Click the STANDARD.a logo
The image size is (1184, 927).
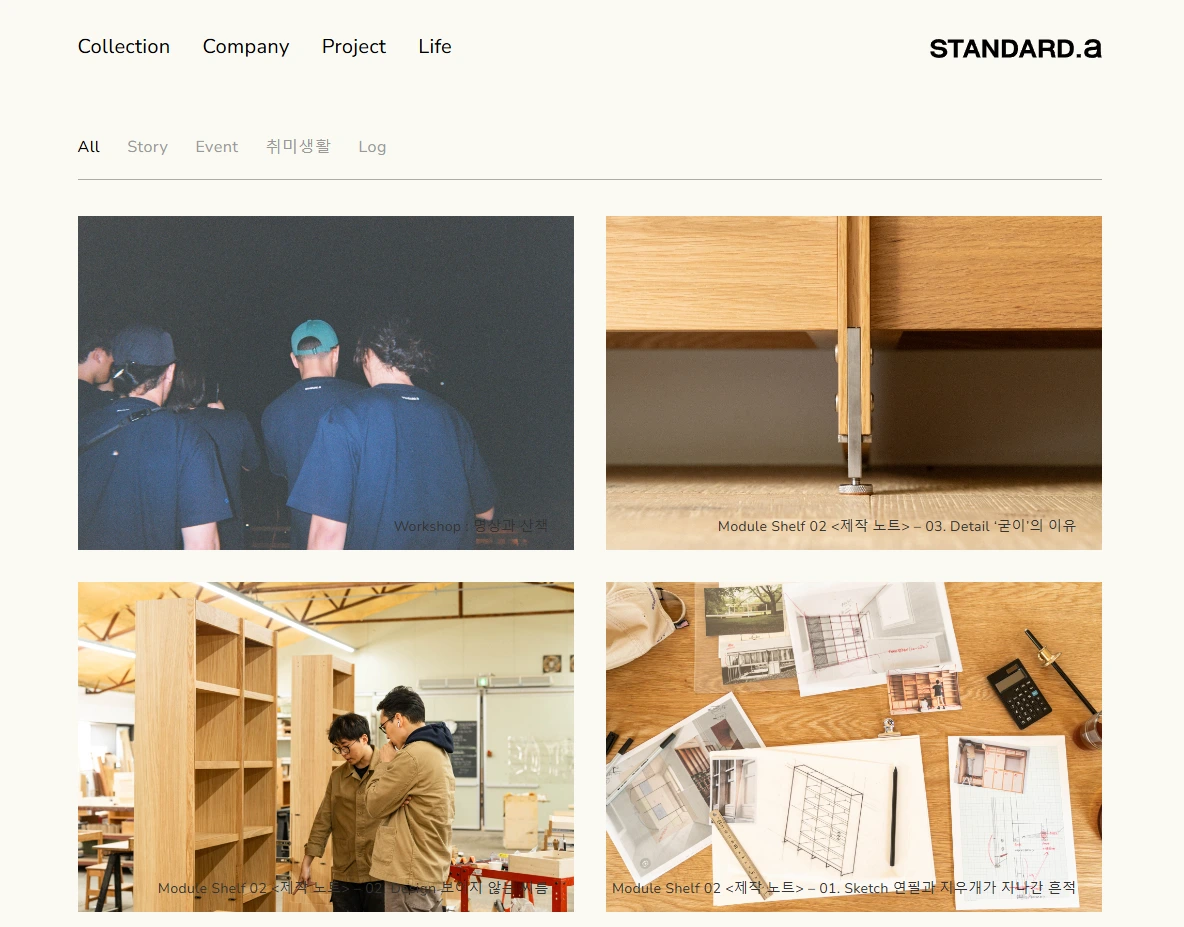click(x=1015, y=48)
